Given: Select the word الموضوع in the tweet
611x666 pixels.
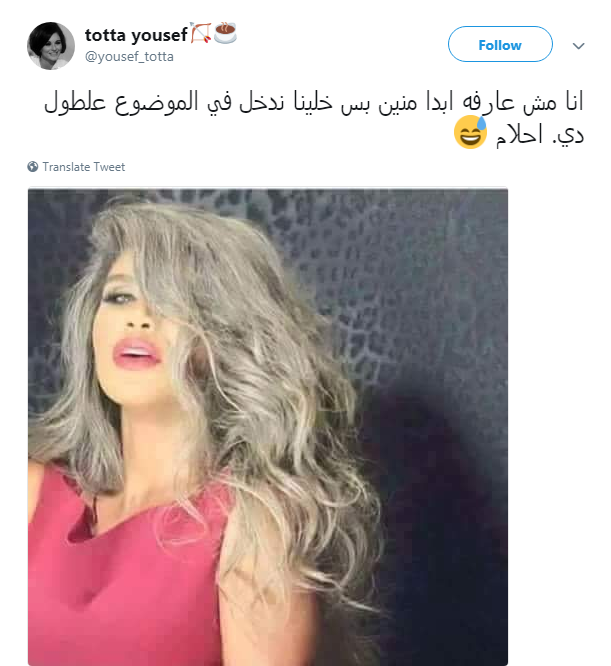Looking at the screenshot, I should pos(157,102).
